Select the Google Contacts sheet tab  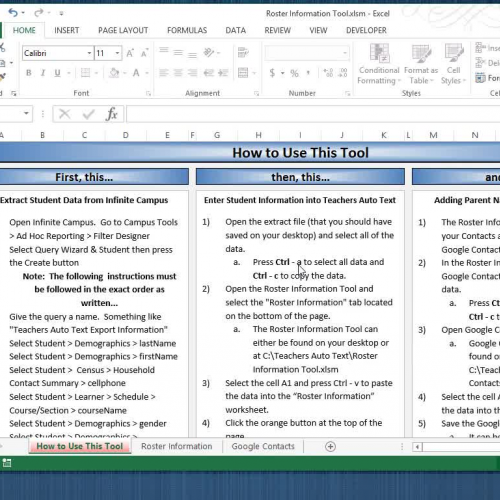pos(263,446)
